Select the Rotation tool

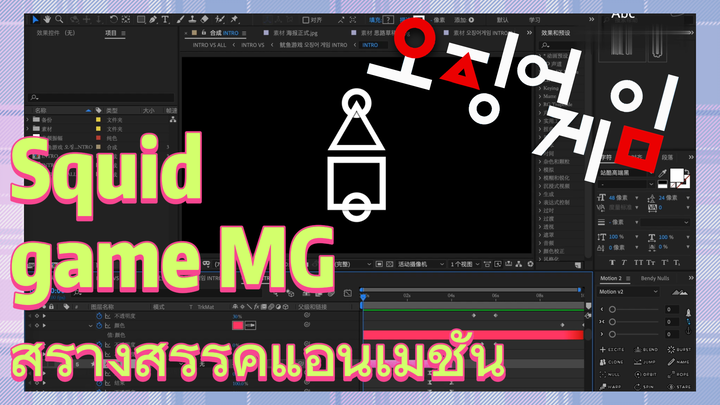click(x=113, y=20)
